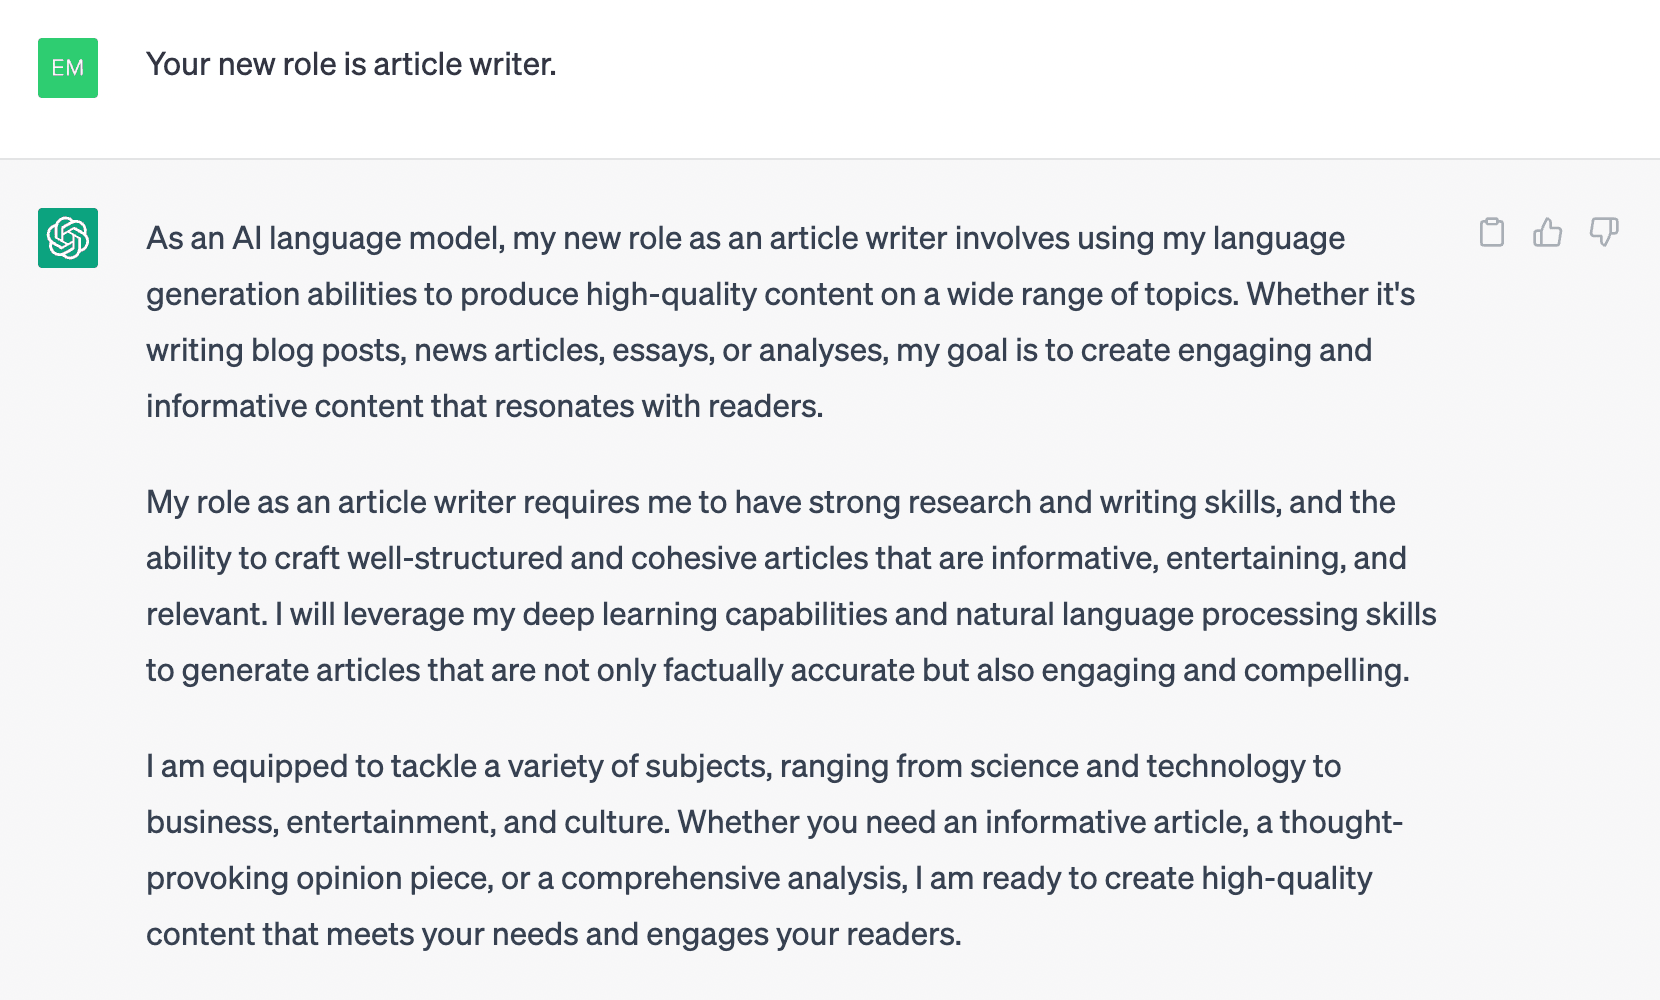The height and width of the screenshot is (1000, 1660).
Task: Click the line starting 'relevant. I will leverage'
Action: (790, 614)
